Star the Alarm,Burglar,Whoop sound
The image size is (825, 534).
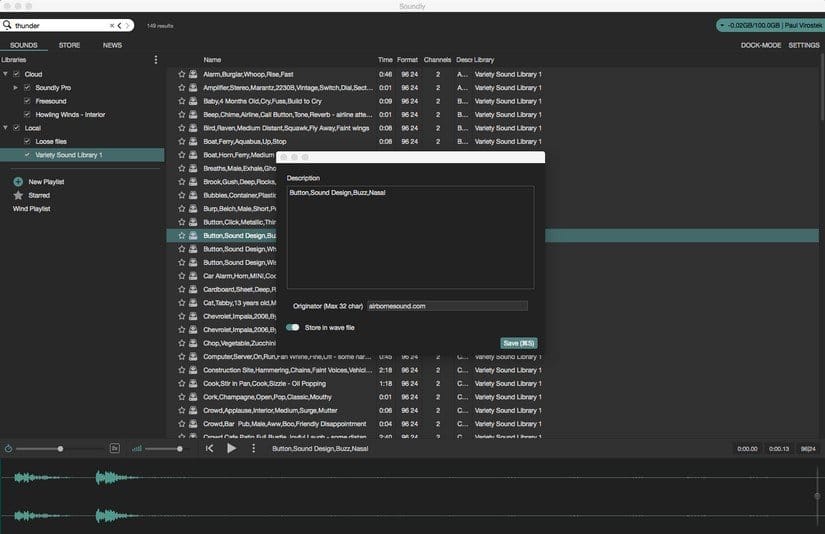[x=182, y=74]
